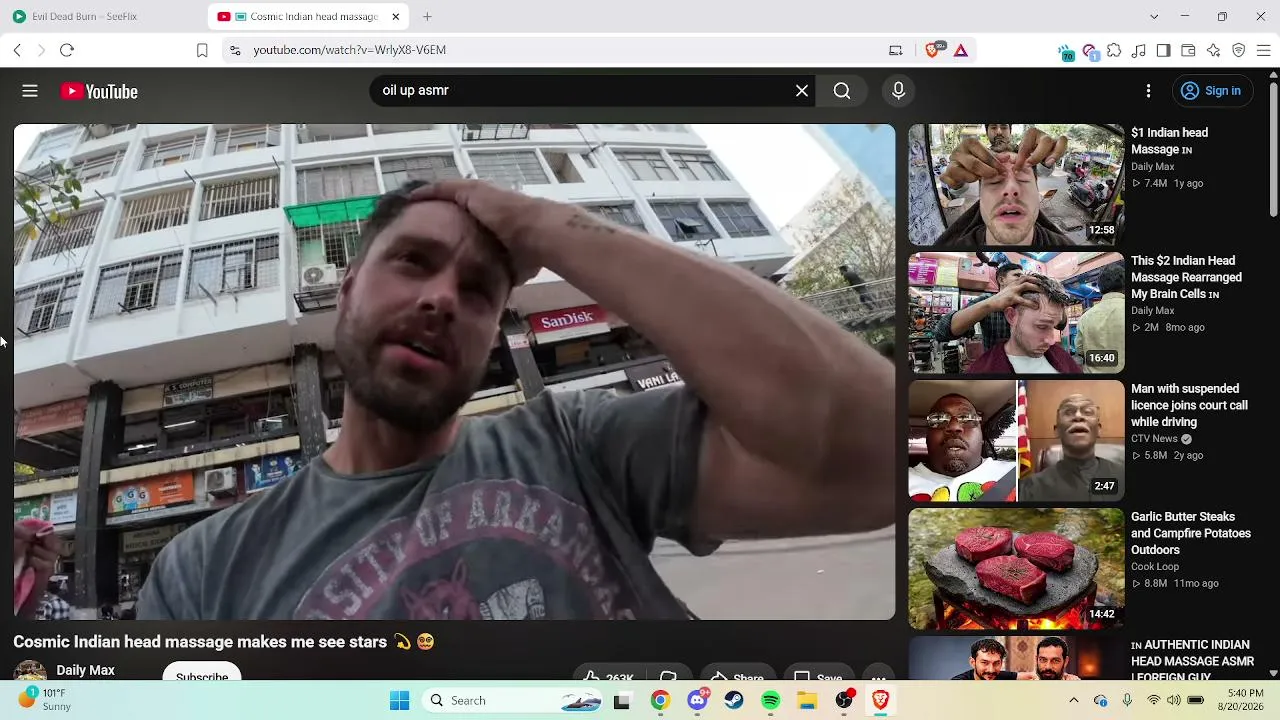
Task: Open the Garlic Butter Steaks thumbnail
Action: tap(1016, 569)
